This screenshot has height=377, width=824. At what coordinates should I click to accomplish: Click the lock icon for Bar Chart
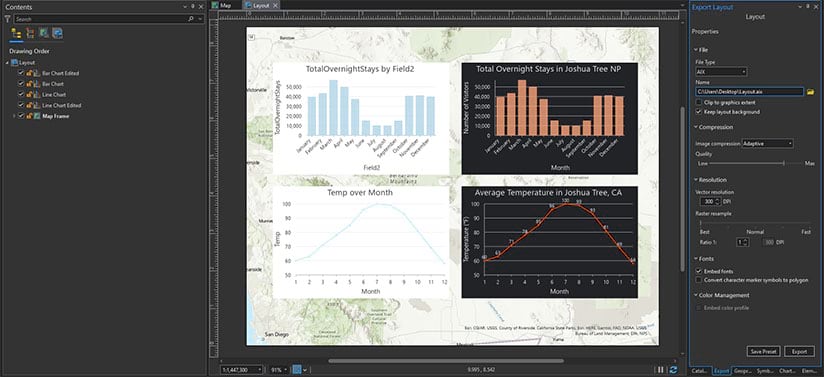coord(29,84)
